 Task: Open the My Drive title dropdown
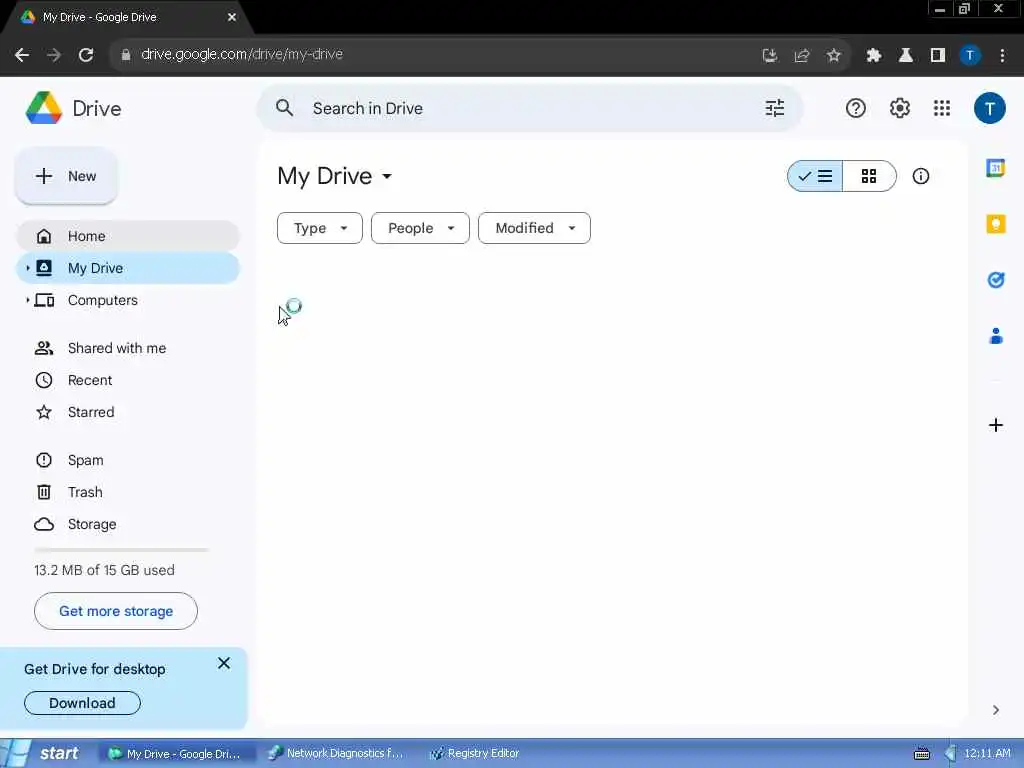335,176
